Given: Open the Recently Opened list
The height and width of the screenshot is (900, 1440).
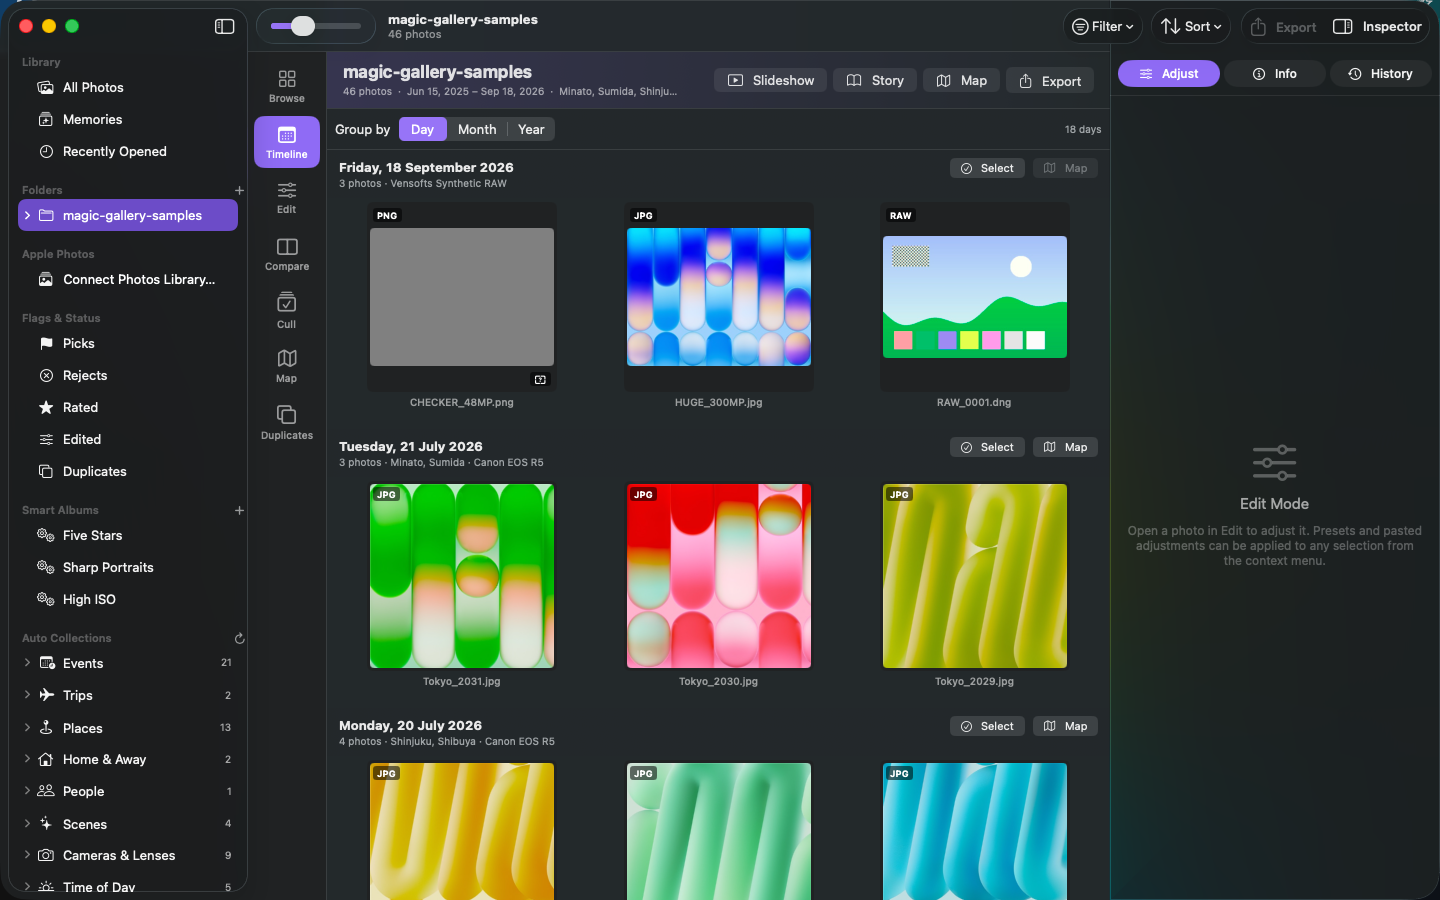Looking at the screenshot, I should 128,152.
